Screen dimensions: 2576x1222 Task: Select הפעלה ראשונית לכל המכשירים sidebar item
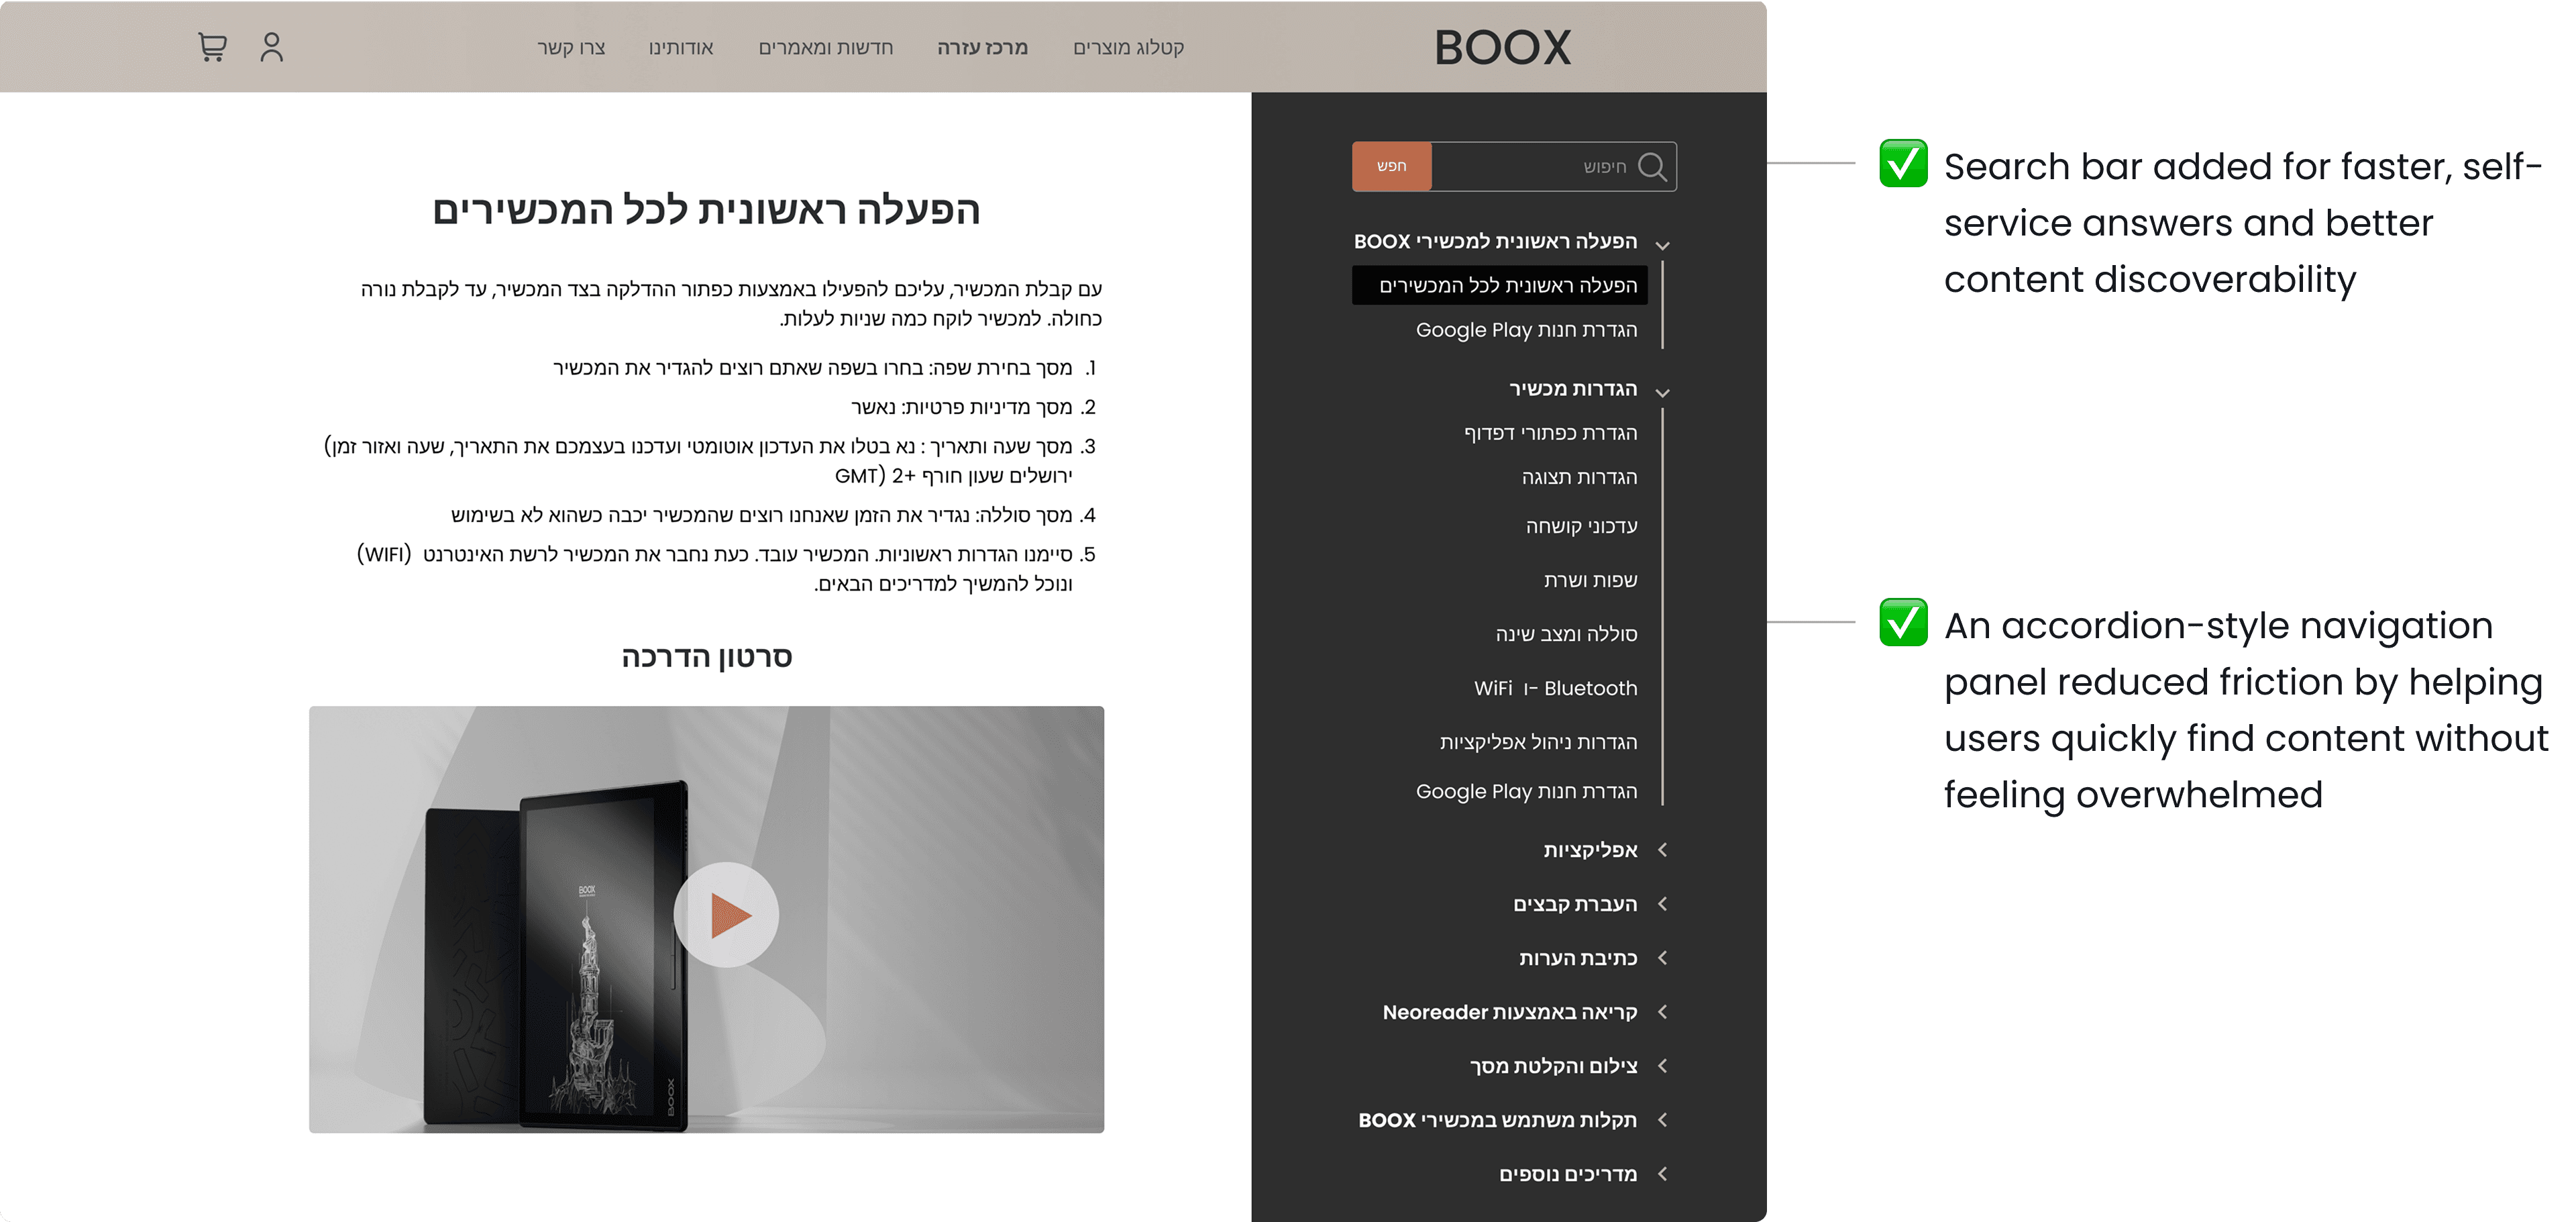pos(1499,285)
